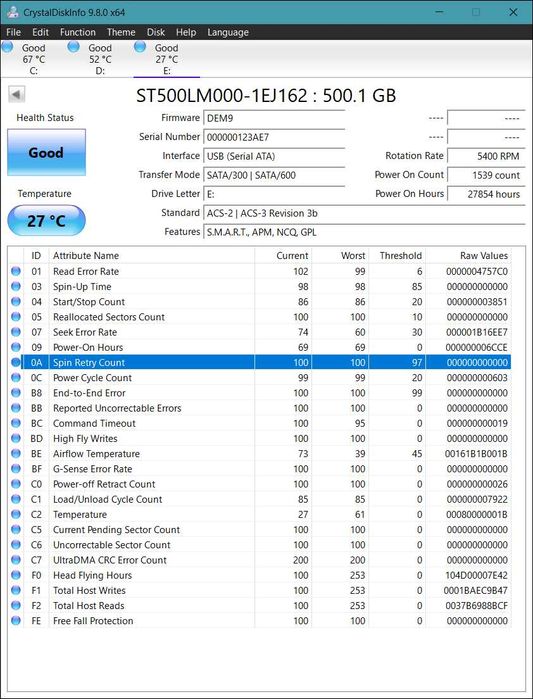Switch to the C: disk tab
This screenshot has width=533, height=699.
coord(33,59)
